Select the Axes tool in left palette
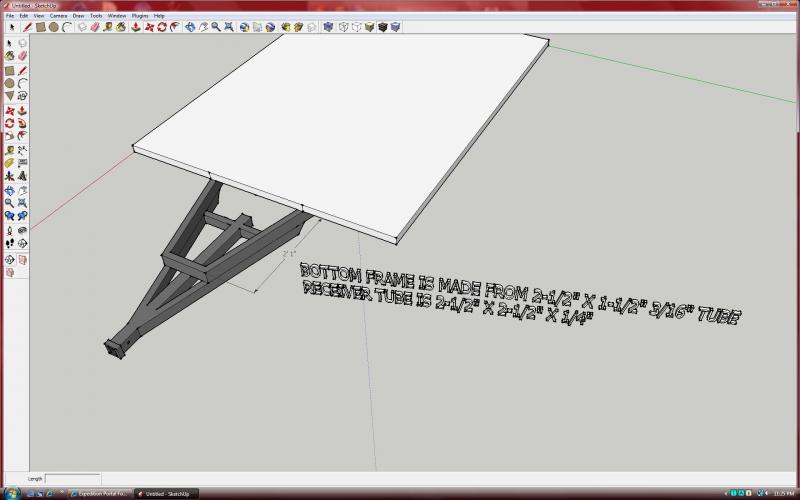 (x=9, y=176)
